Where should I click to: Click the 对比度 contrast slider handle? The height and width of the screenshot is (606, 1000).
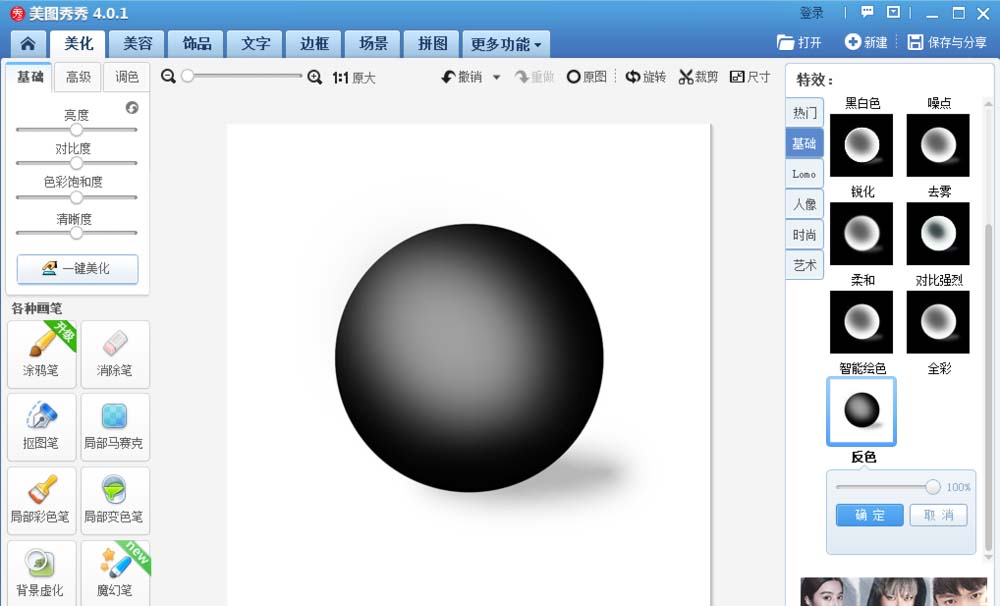tap(77, 163)
